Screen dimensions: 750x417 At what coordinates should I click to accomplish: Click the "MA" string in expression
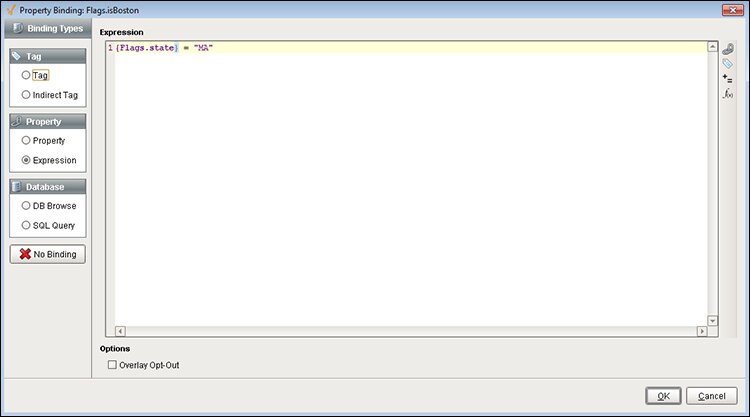tap(203, 48)
